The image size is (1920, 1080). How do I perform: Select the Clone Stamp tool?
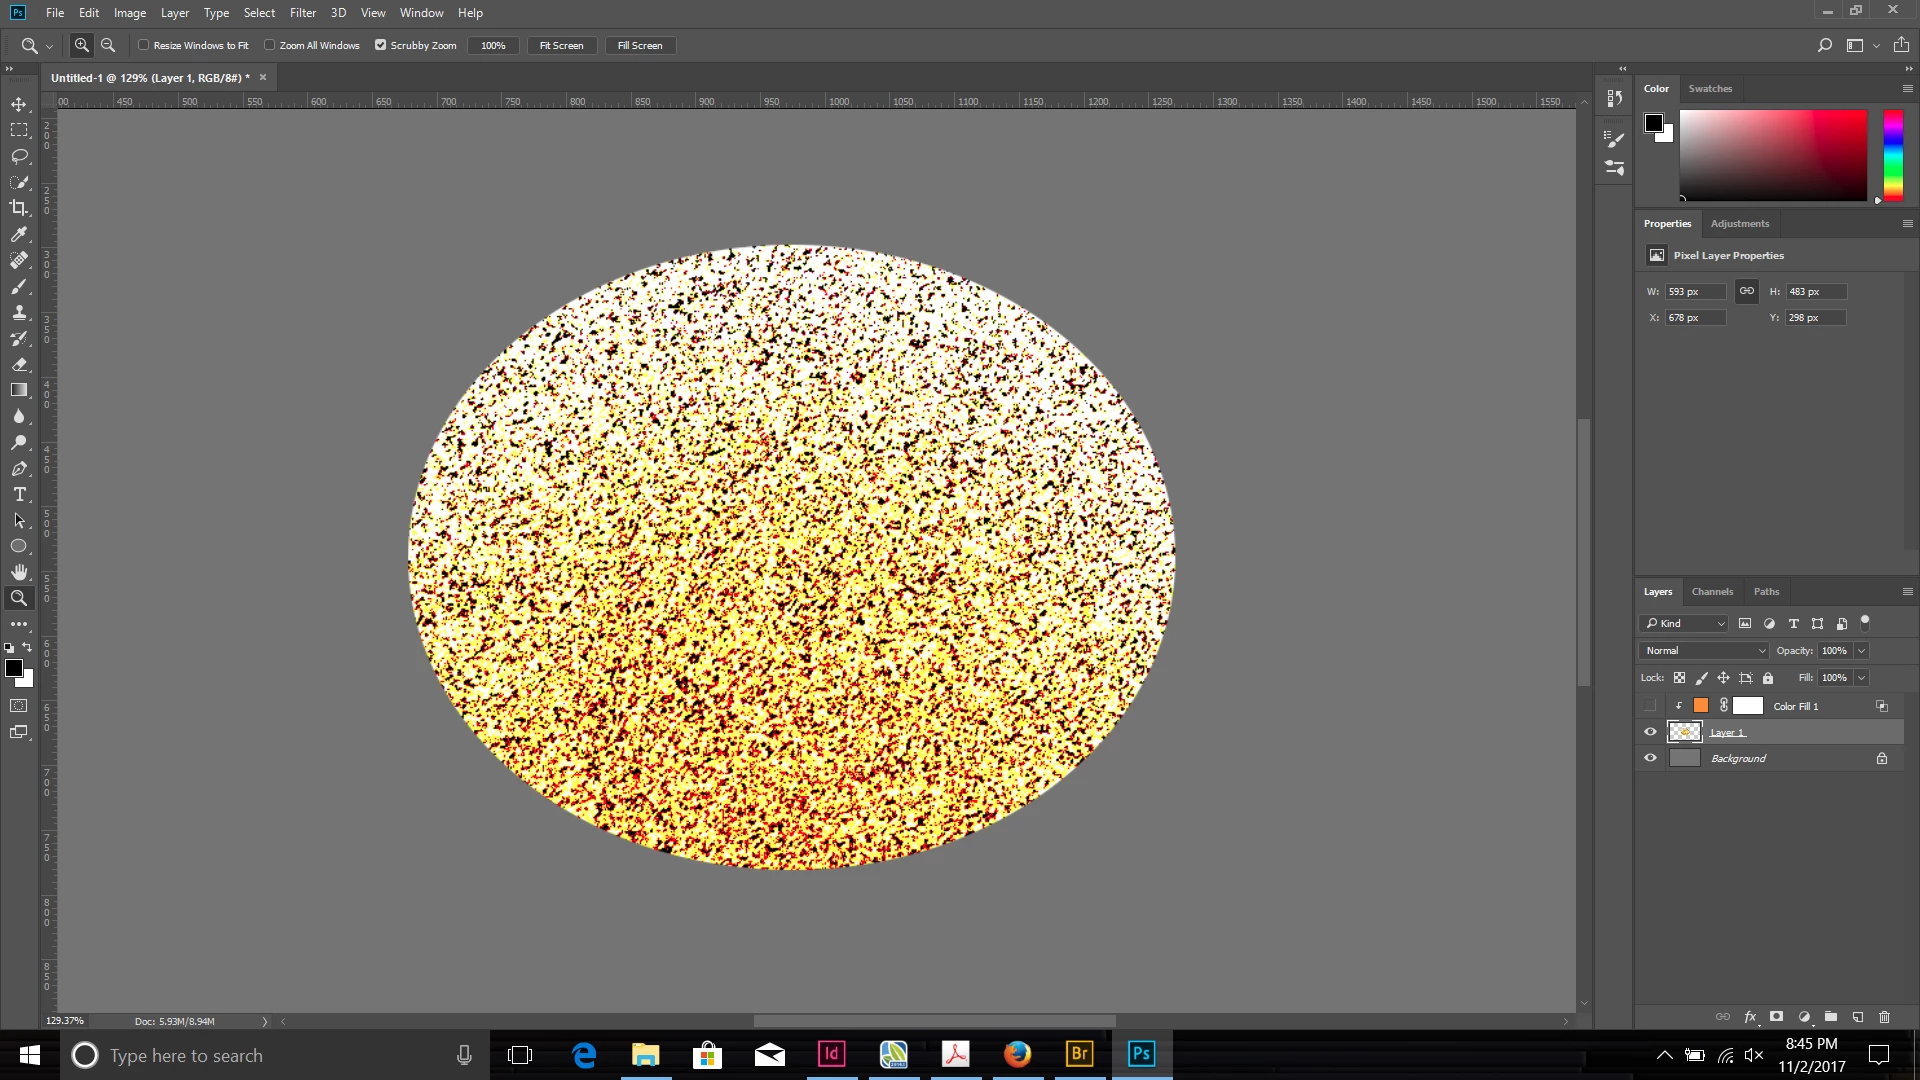19,312
